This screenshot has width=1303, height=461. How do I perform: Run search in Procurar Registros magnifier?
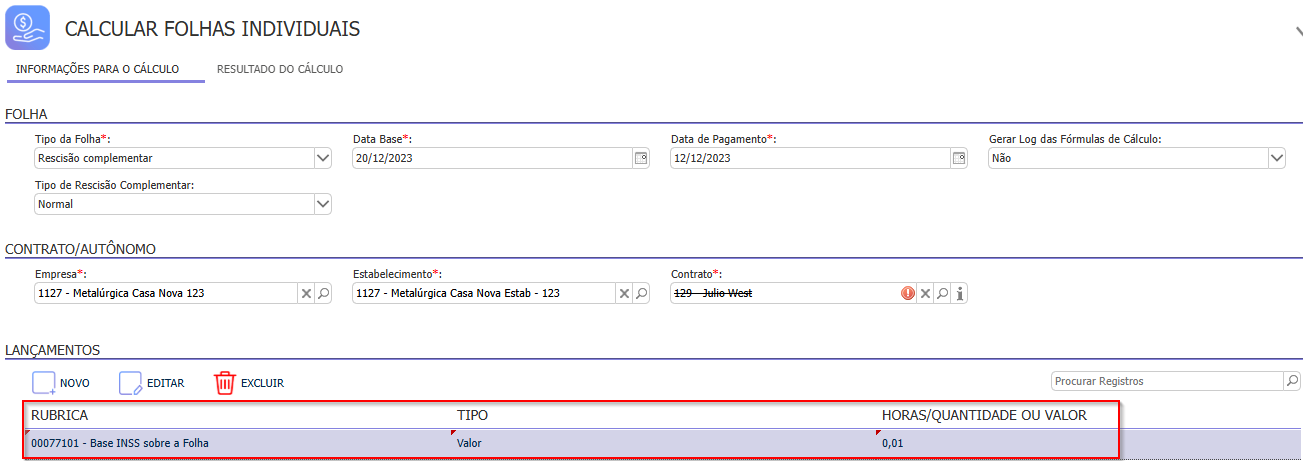tap(1291, 381)
